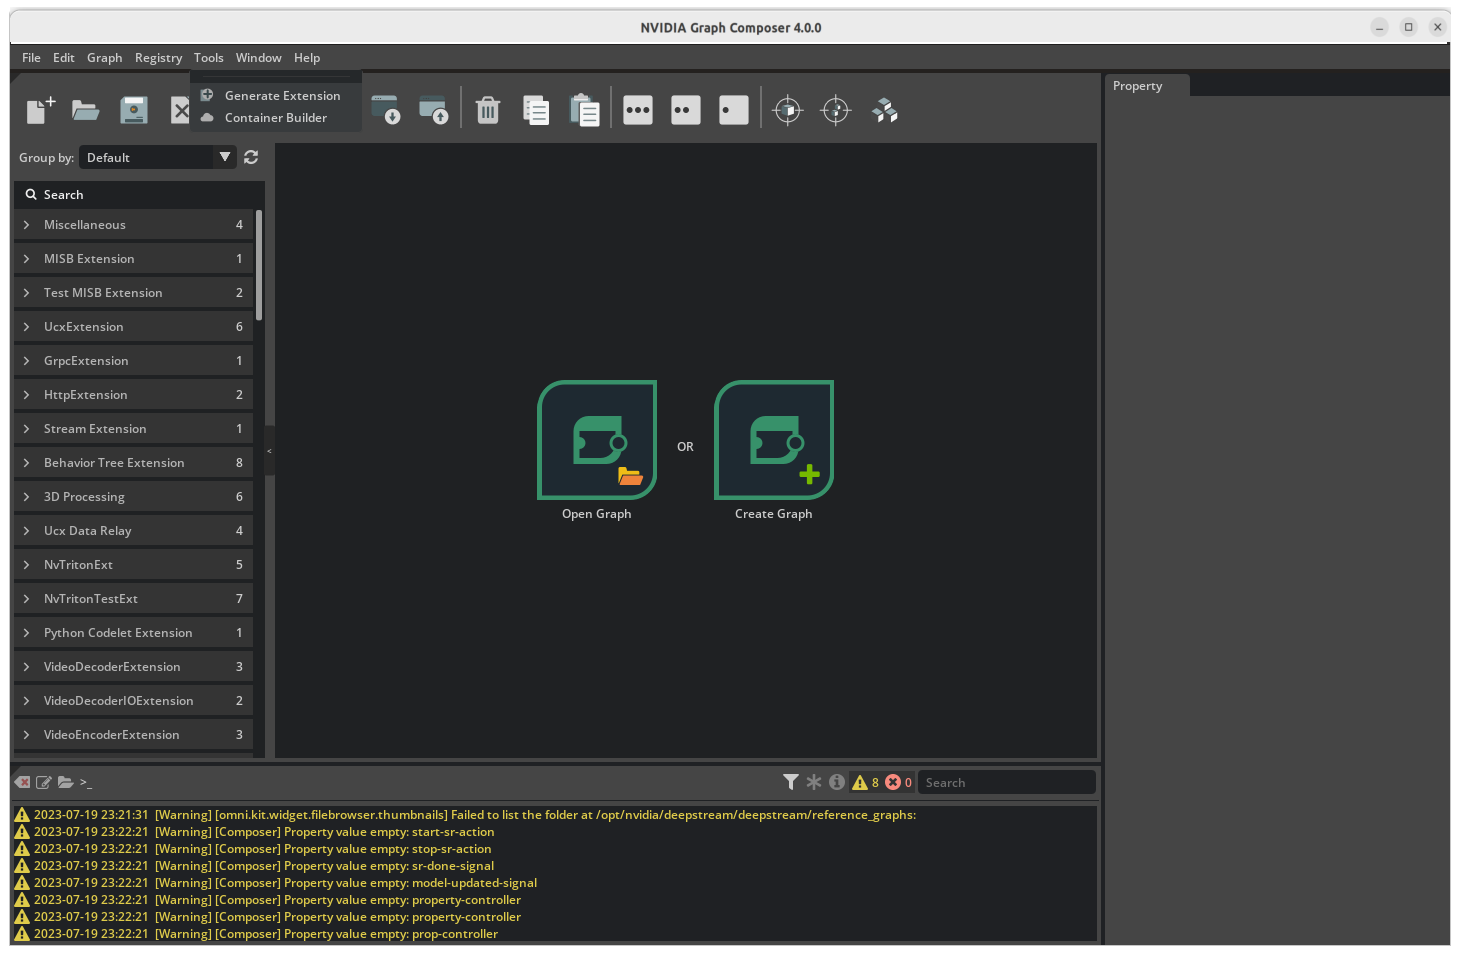Click the stacked cubes arrange icon
The width and height of the screenshot is (1460, 955).
[885, 110]
